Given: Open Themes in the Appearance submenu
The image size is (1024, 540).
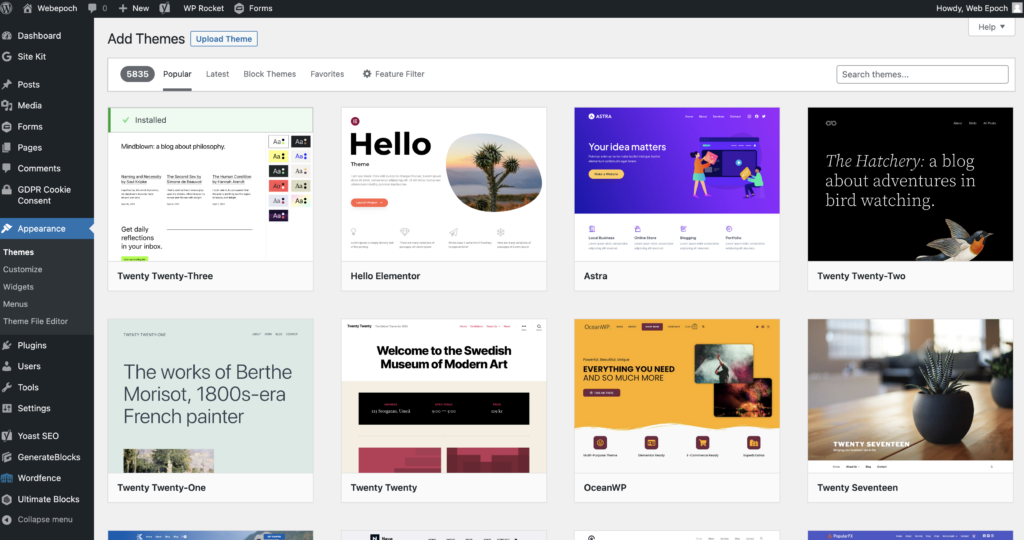Looking at the screenshot, I should (18, 252).
